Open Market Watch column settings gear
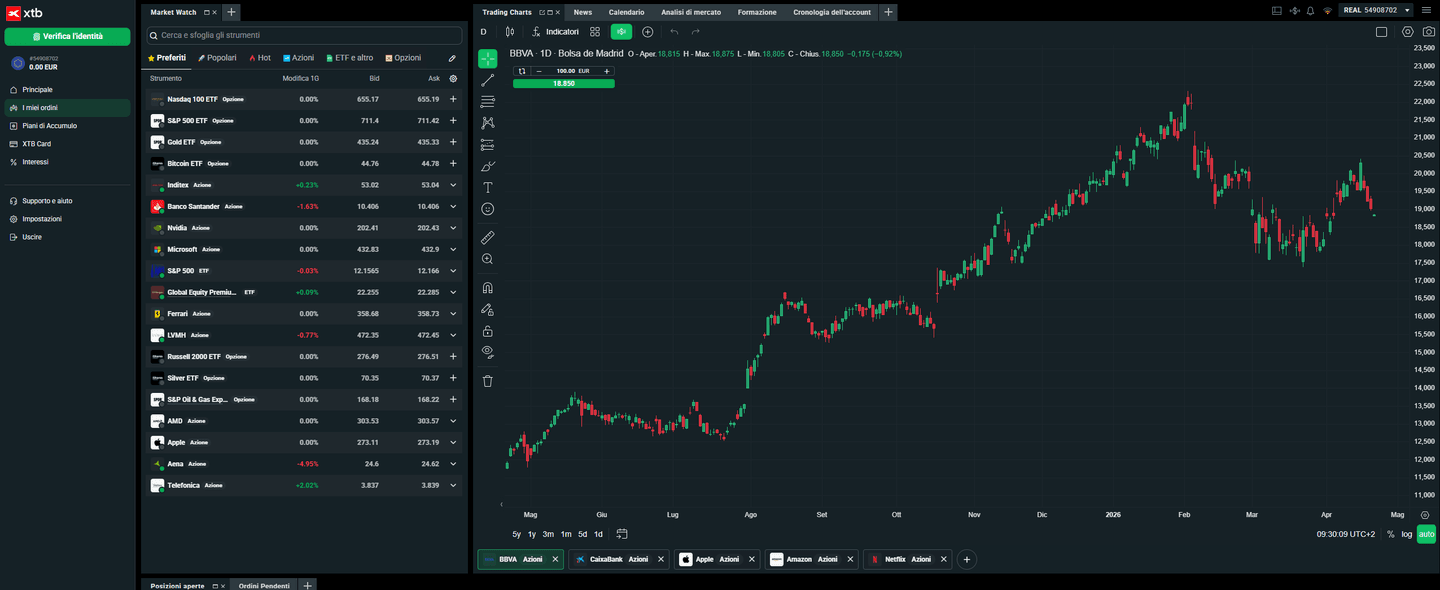Viewport: 1440px width, 590px height. click(453, 78)
